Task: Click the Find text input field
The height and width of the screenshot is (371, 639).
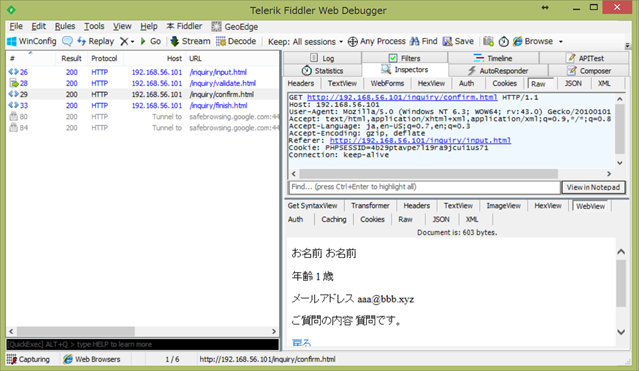Action: (424, 187)
